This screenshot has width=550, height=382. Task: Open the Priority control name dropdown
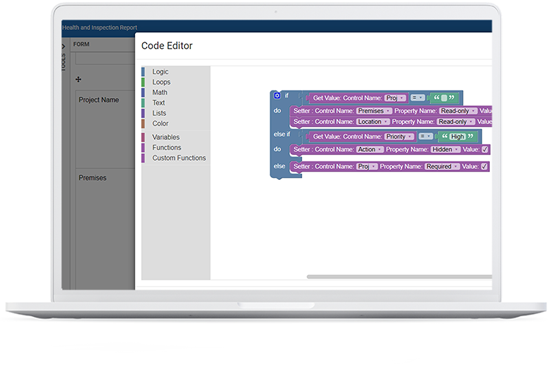click(x=399, y=137)
